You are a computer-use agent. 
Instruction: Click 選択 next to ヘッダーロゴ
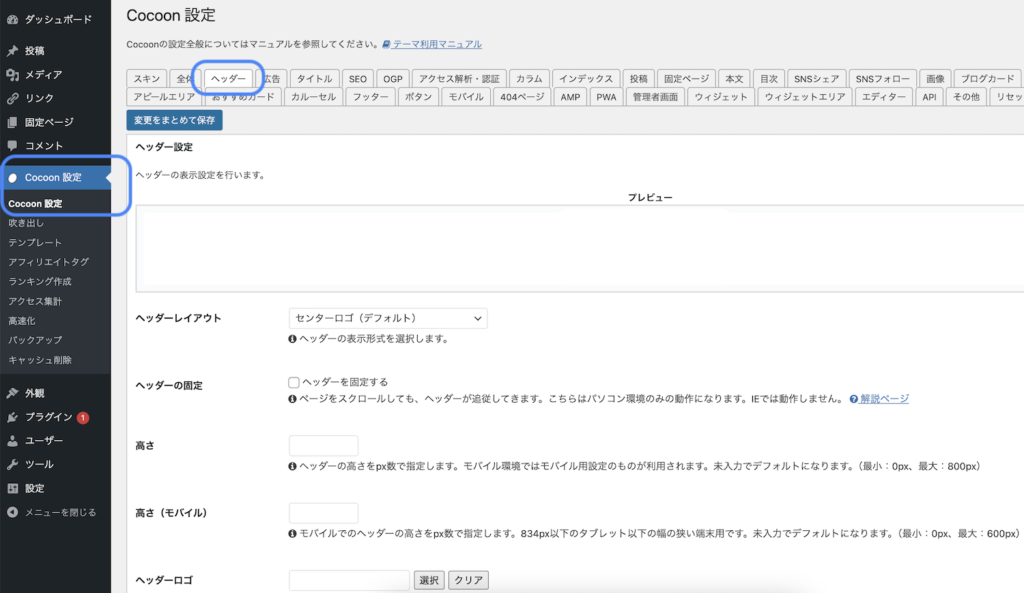coord(429,580)
